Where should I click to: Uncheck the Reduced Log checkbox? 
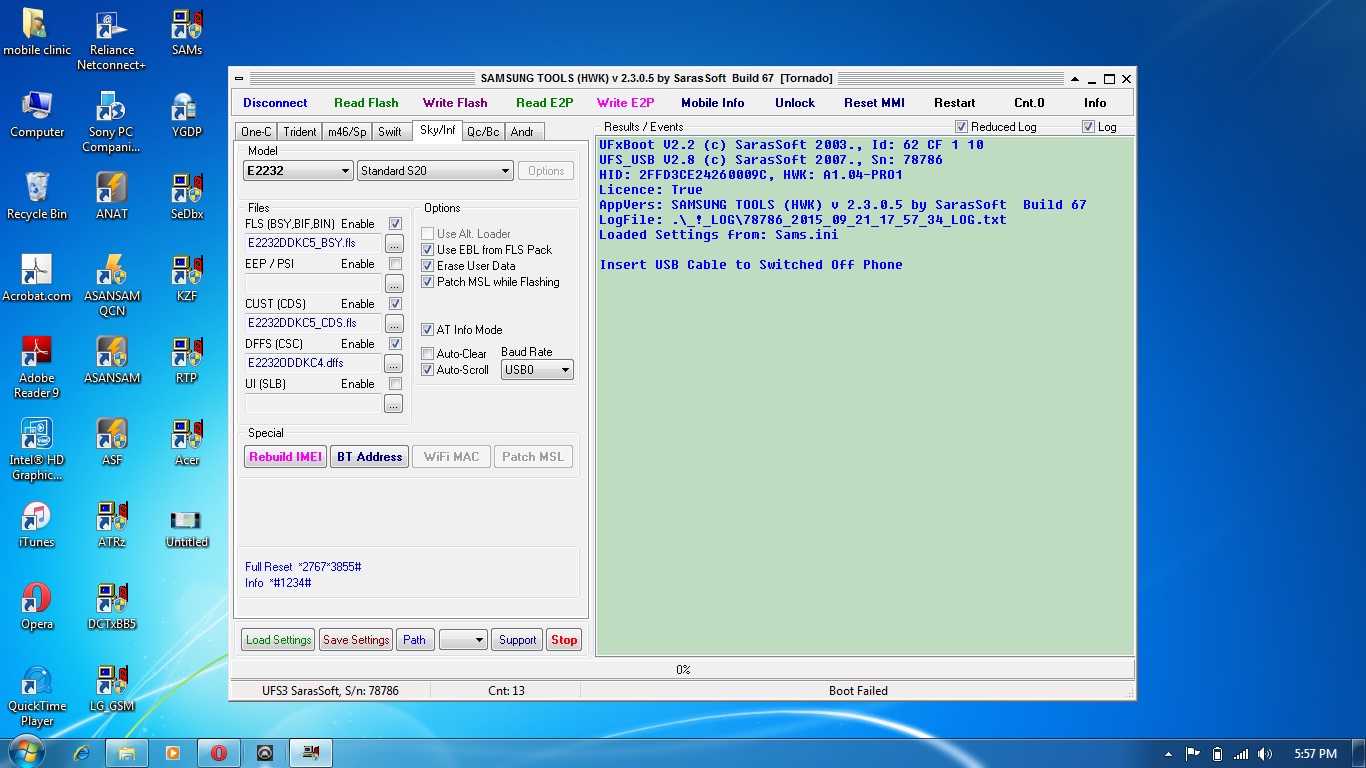(961, 127)
